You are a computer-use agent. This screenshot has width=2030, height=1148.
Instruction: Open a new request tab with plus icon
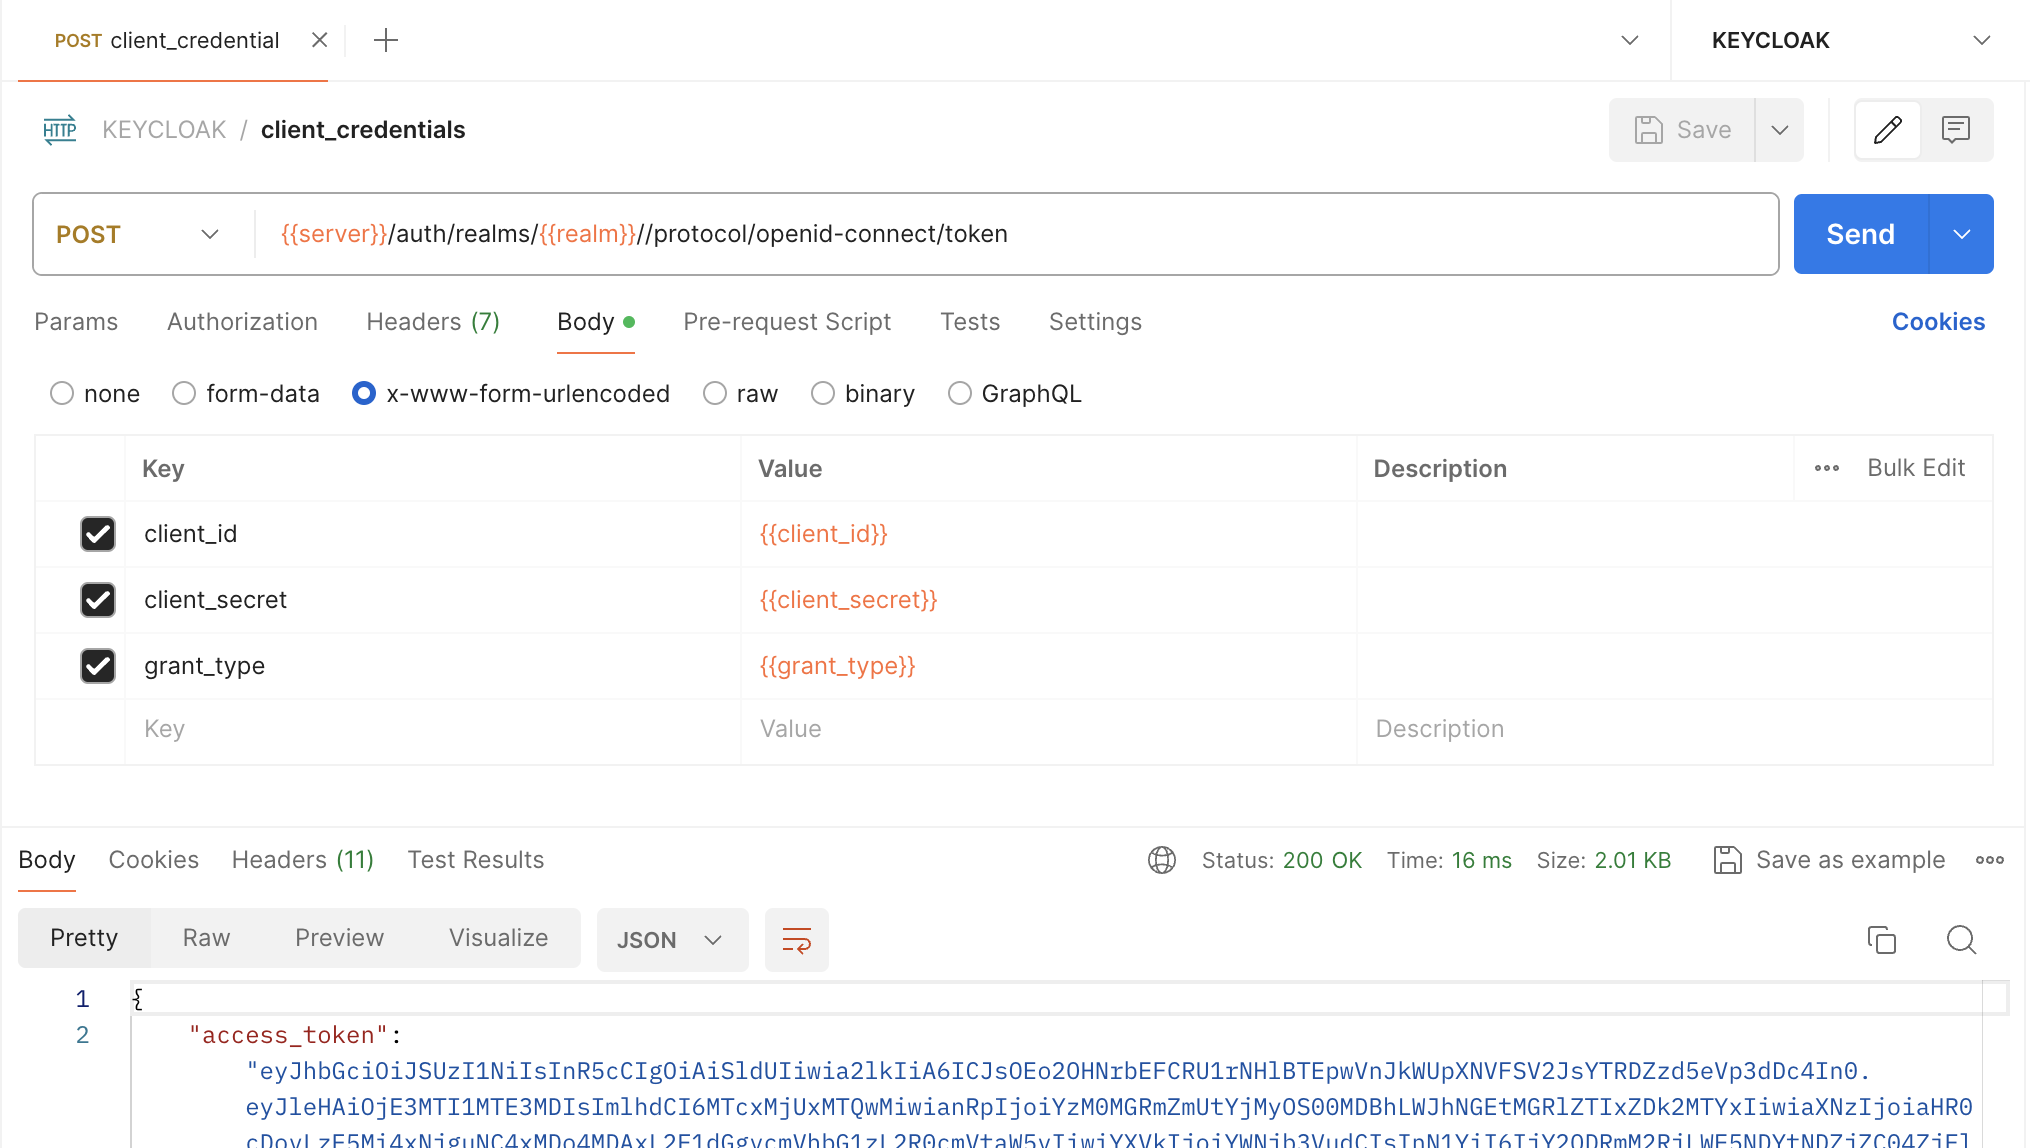click(x=386, y=40)
